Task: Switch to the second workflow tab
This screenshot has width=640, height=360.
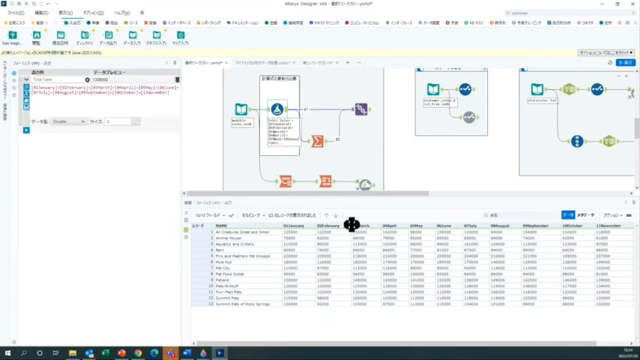Action: 262,63
